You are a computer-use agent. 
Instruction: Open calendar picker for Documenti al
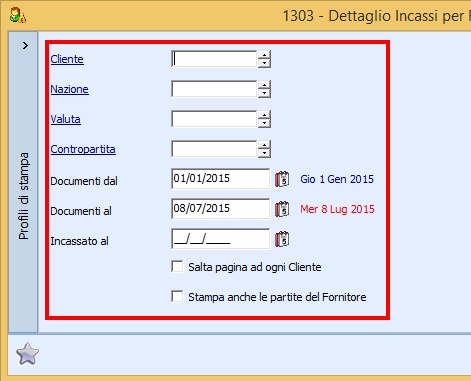(x=282, y=209)
